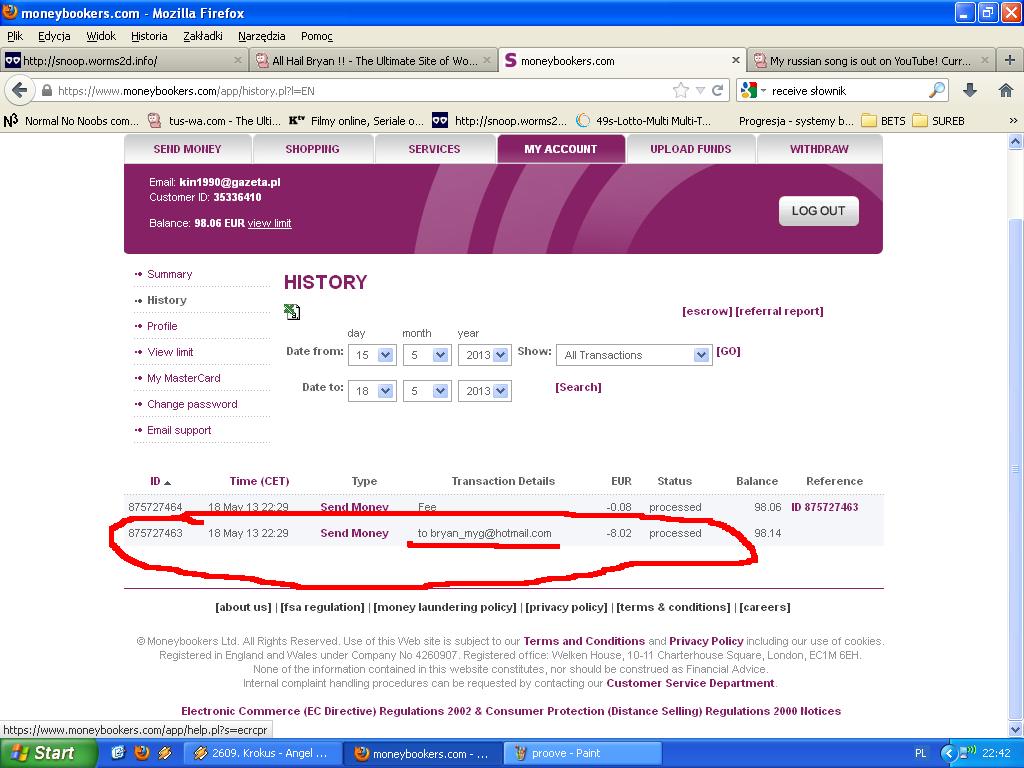Open search engine selector dropdown

752,90
